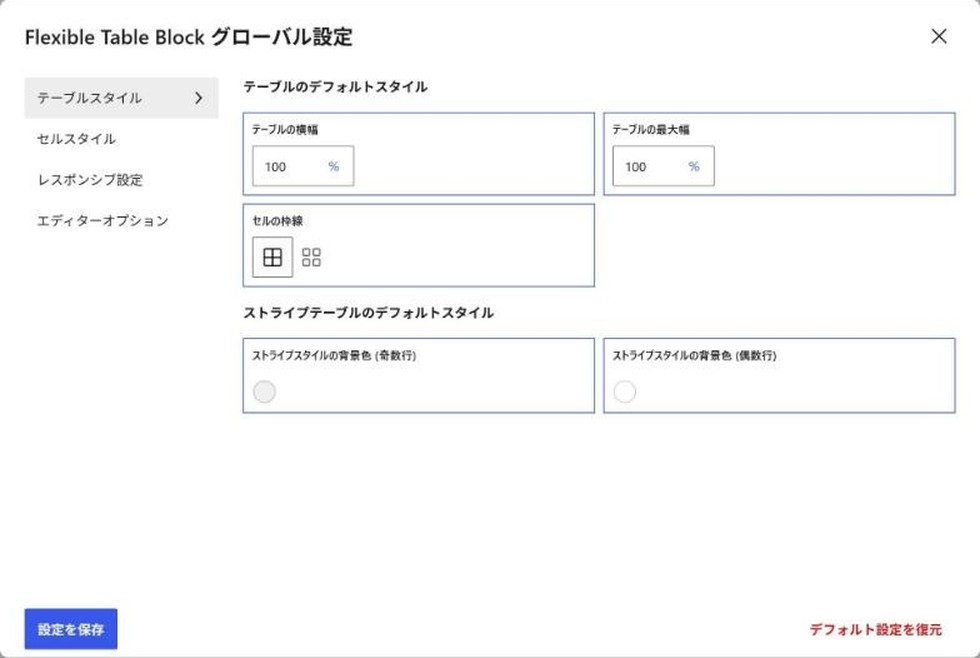Click the テーブルのデフォルトスタイル heading

[336, 87]
